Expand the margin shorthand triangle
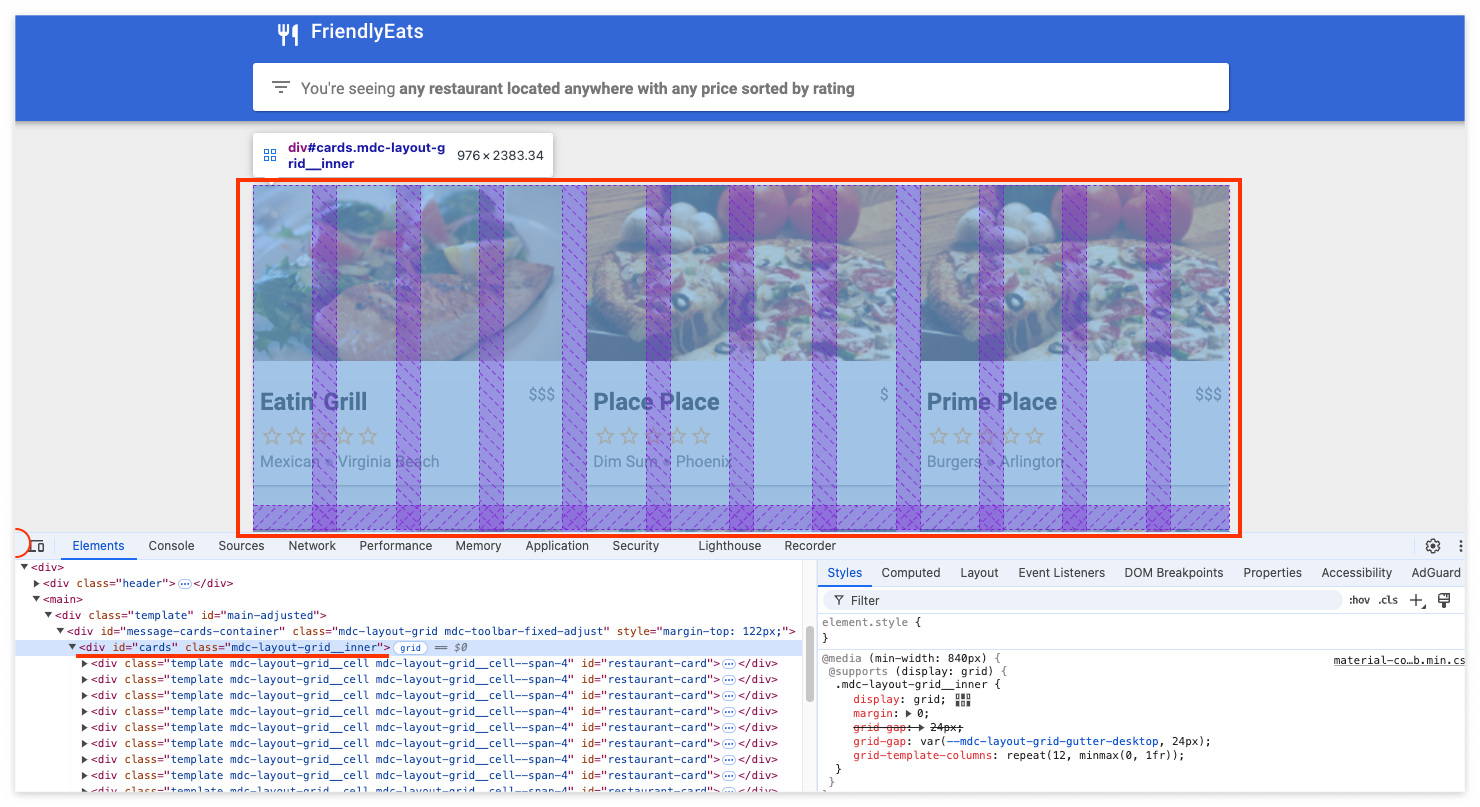Image resolution: width=1480 pixels, height=807 pixels. point(908,714)
